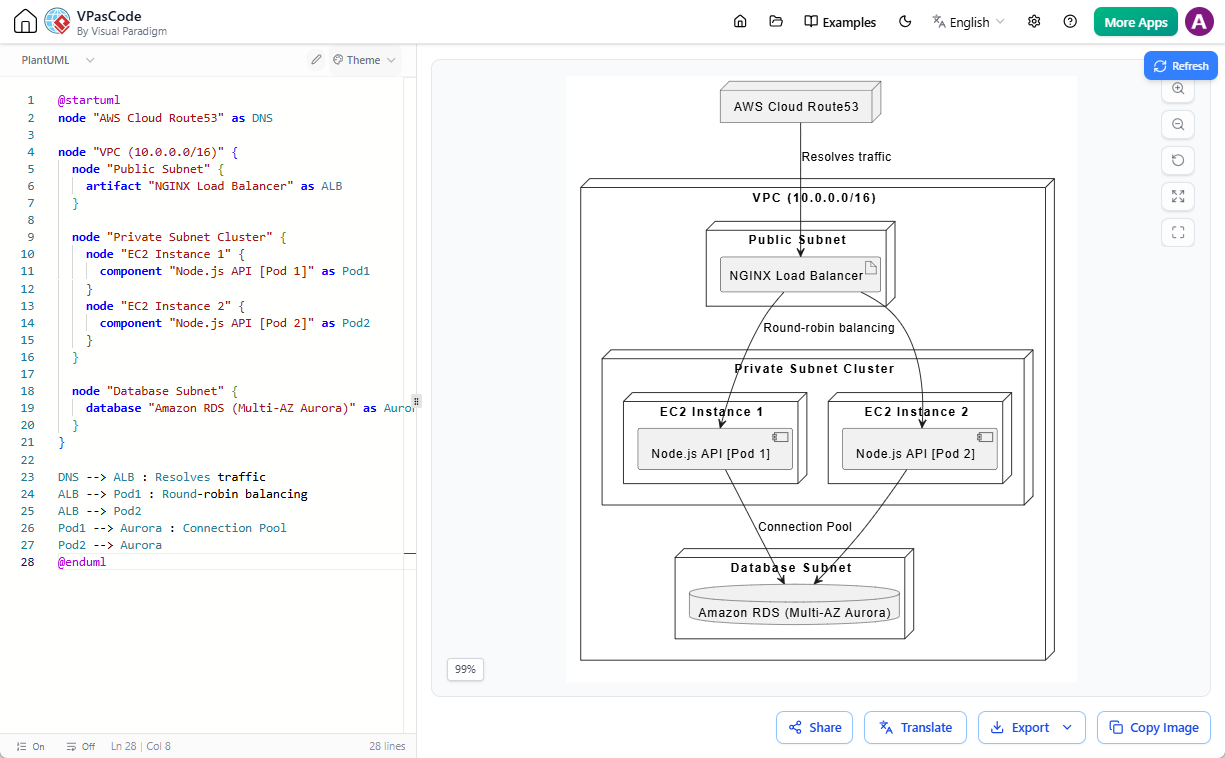Select the Amazon RDS database shape
Image resolution: width=1225 pixels, height=758 pixels.
[795, 604]
